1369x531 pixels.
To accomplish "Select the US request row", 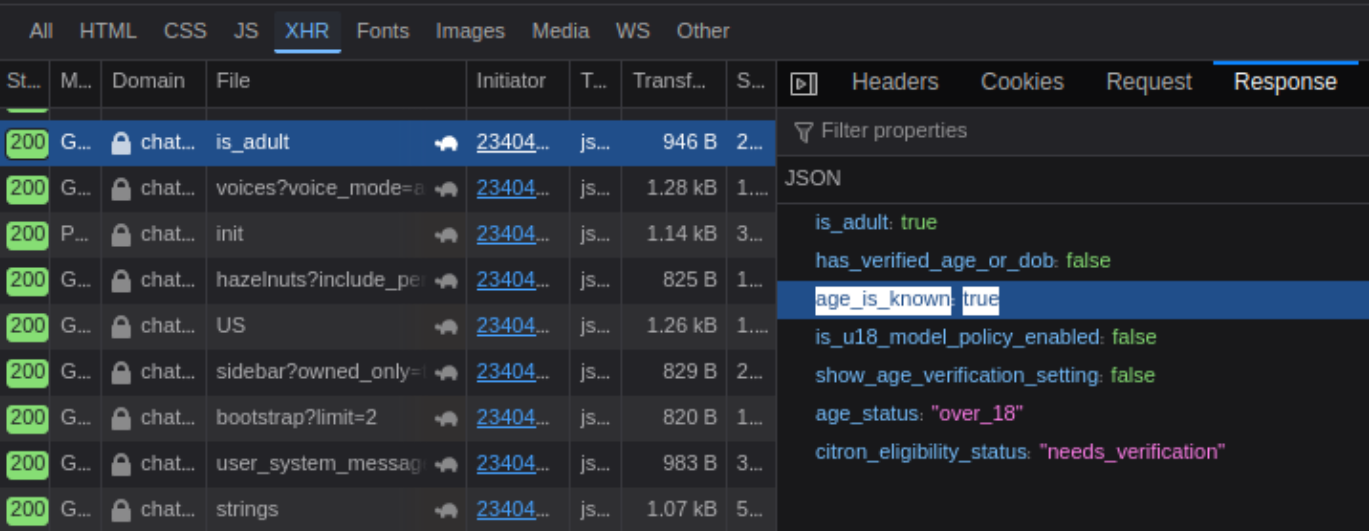I will point(388,326).
